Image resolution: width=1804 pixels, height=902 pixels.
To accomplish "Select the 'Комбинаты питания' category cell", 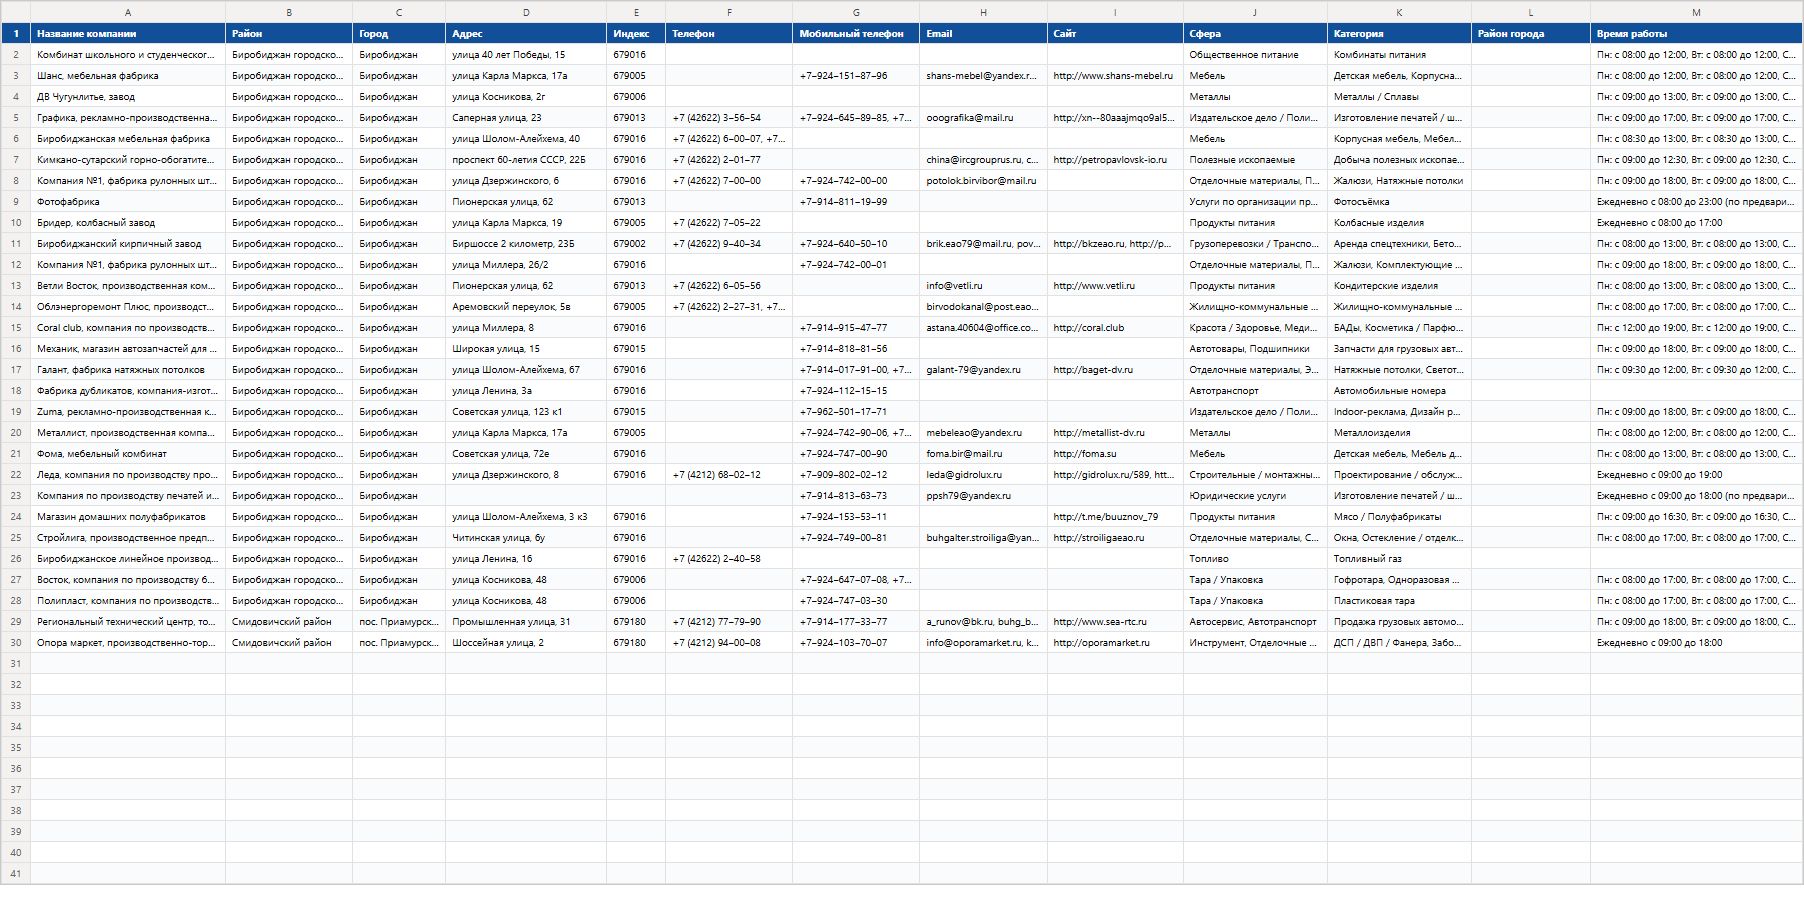I will [x=1399, y=54].
